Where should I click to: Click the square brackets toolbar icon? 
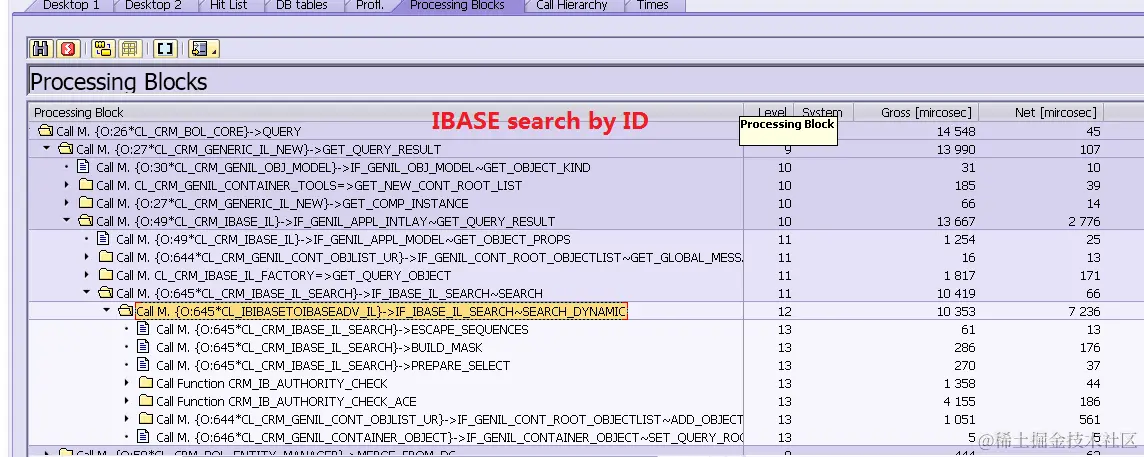point(165,49)
